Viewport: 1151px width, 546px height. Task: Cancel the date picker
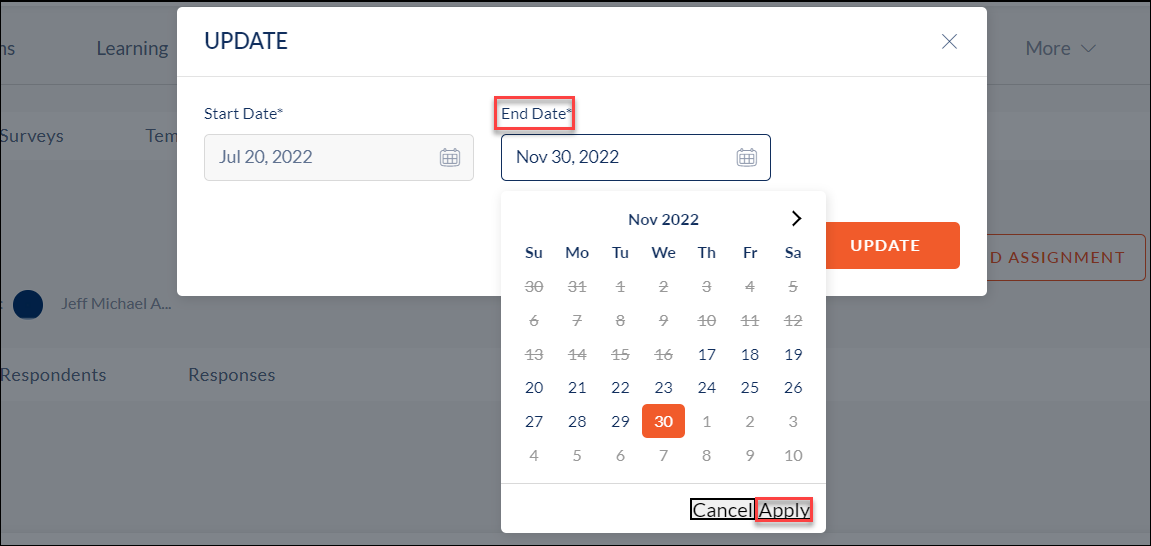pos(722,510)
